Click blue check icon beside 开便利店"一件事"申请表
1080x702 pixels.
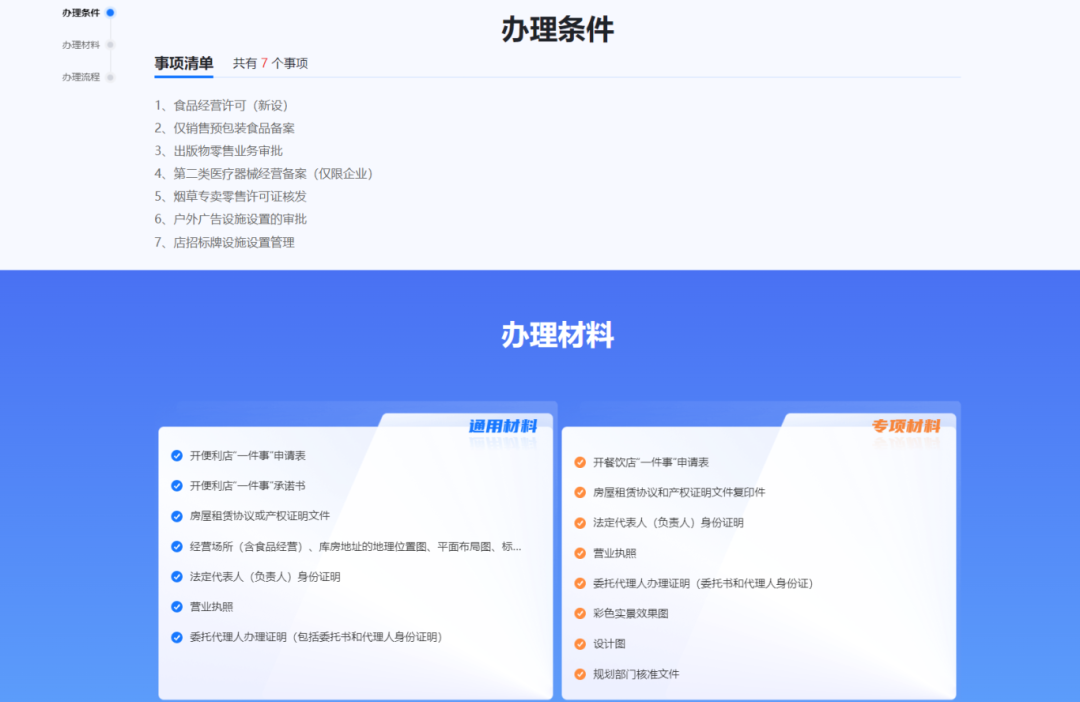tap(177, 455)
